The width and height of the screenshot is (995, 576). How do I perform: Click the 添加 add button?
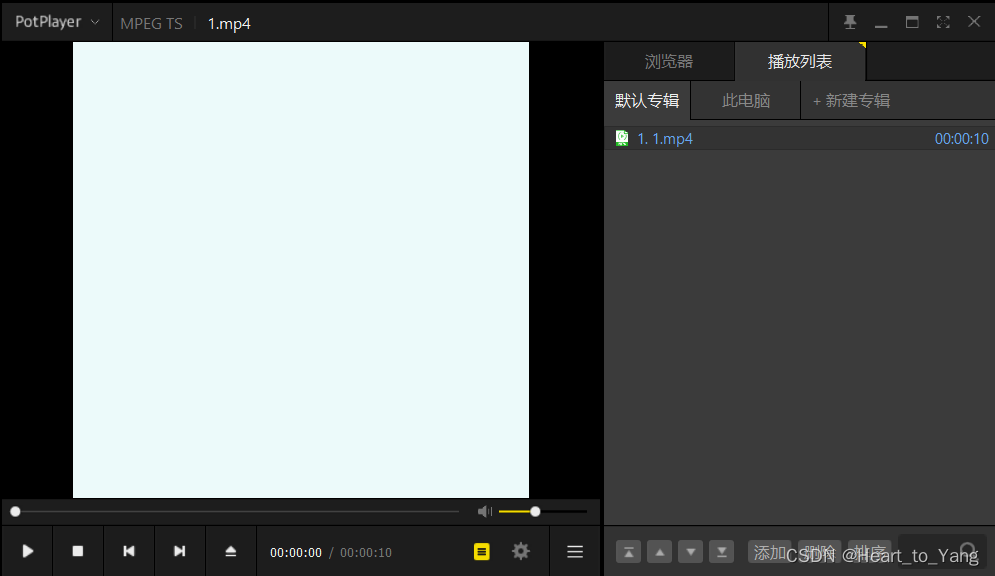click(769, 552)
